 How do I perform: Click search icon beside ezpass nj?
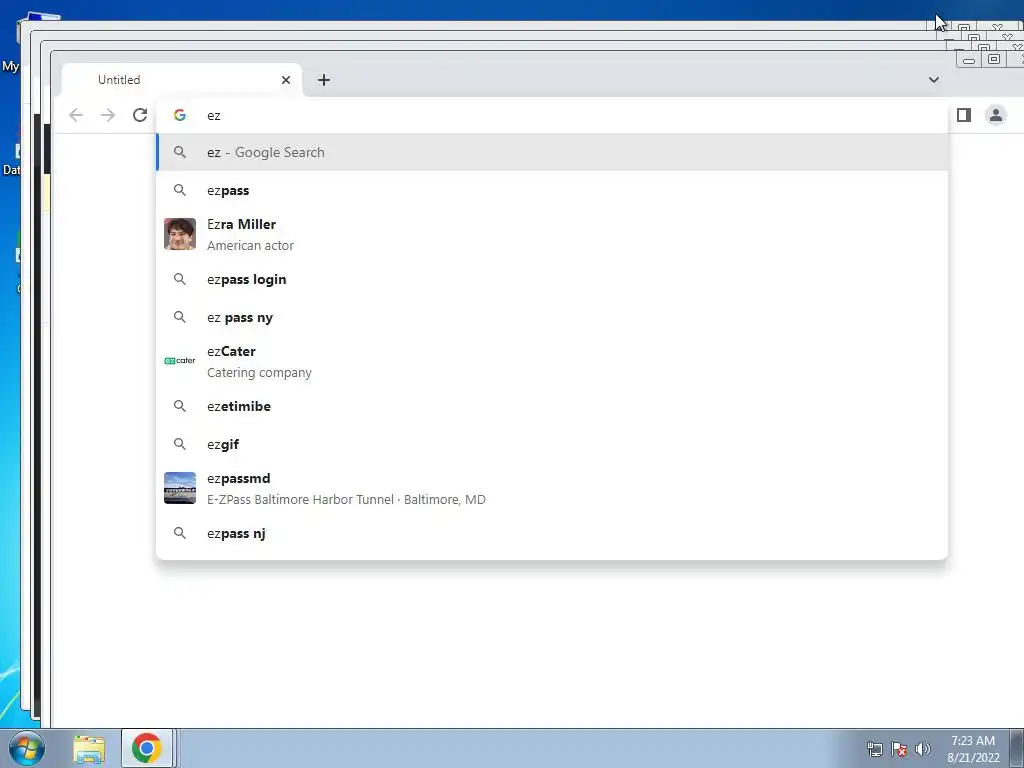tap(180, 533)
